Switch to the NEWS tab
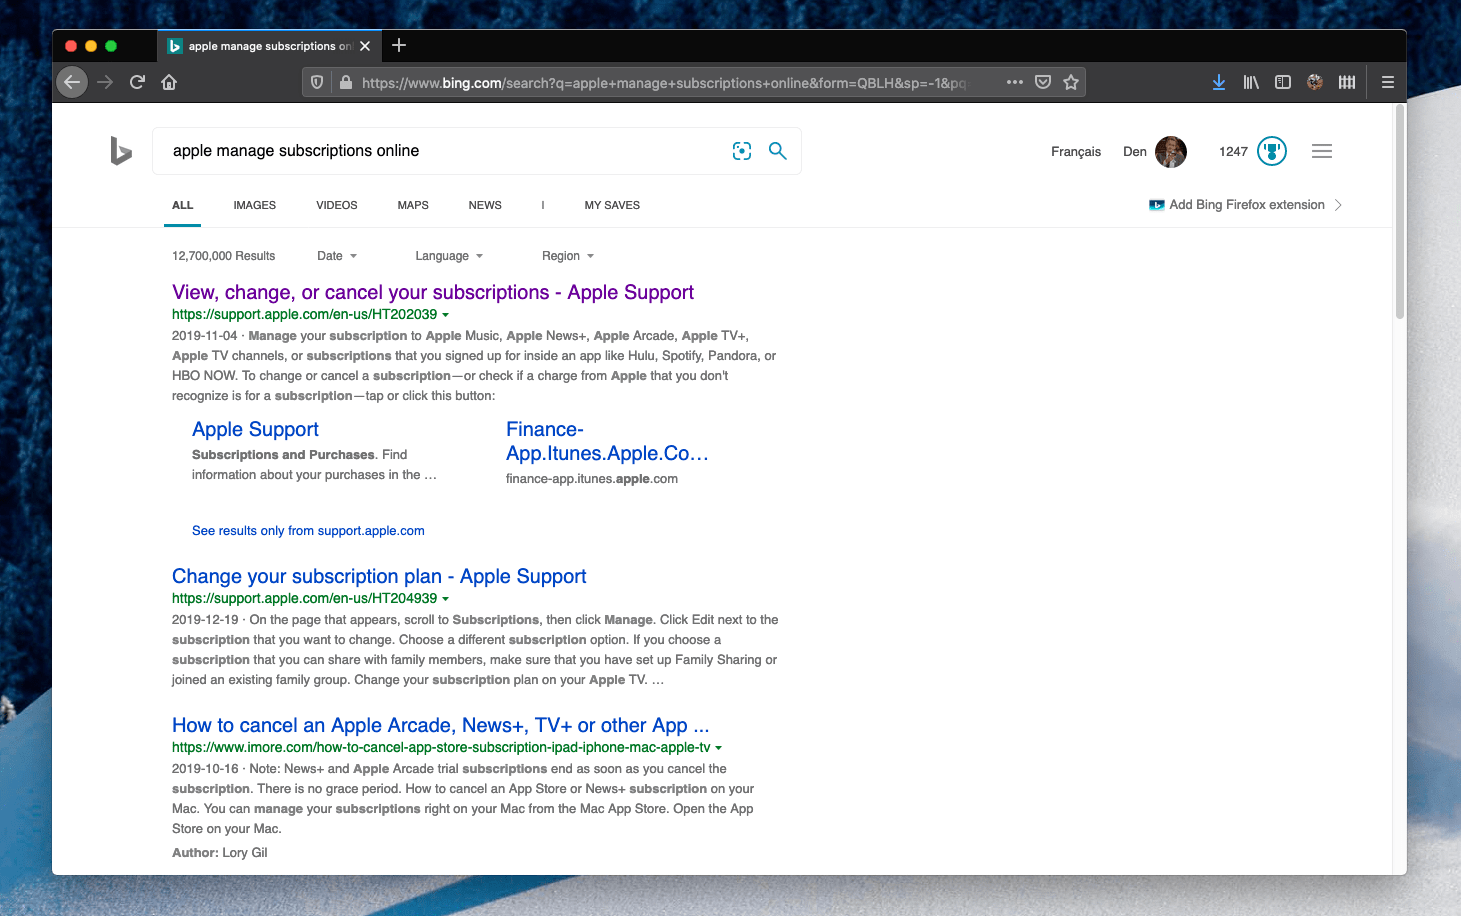This screenshot has width=1461, height=916. click(x=485, y=205)
